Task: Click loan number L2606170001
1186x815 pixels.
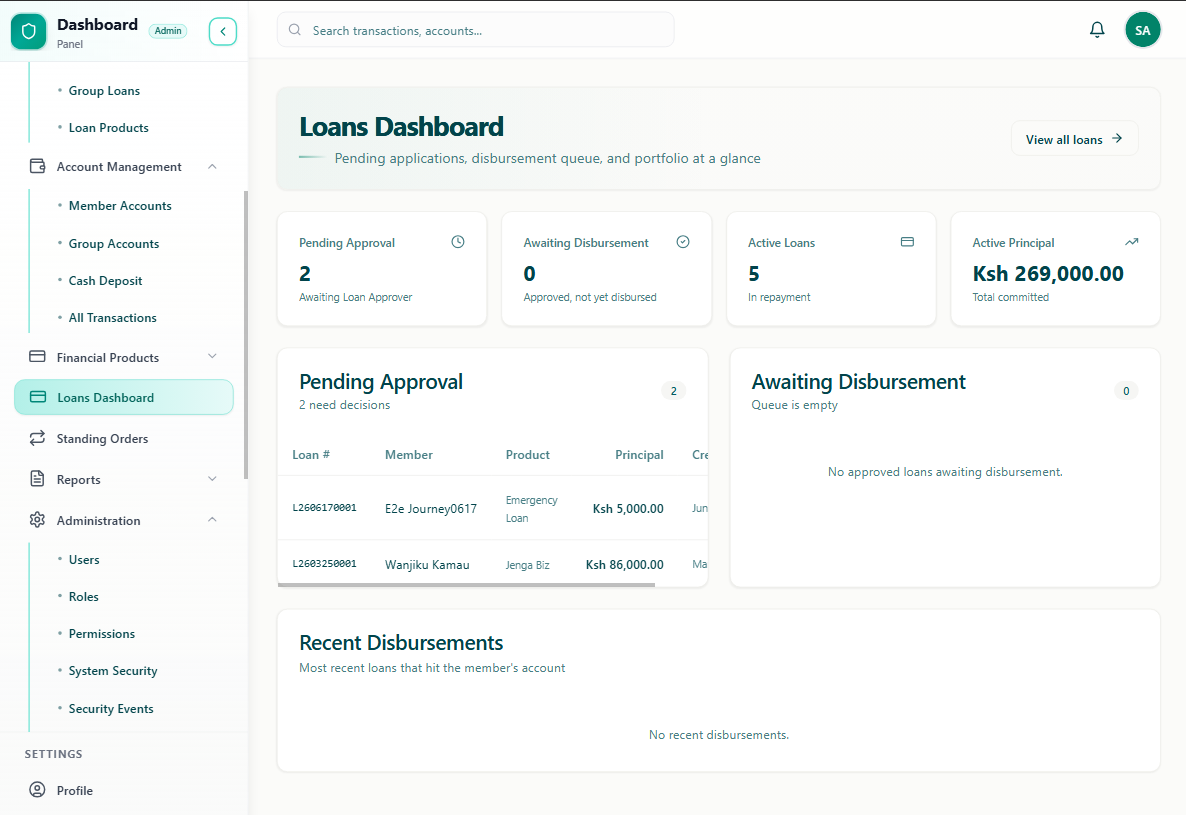Action: pyautogui.click(x=324, y=508)
